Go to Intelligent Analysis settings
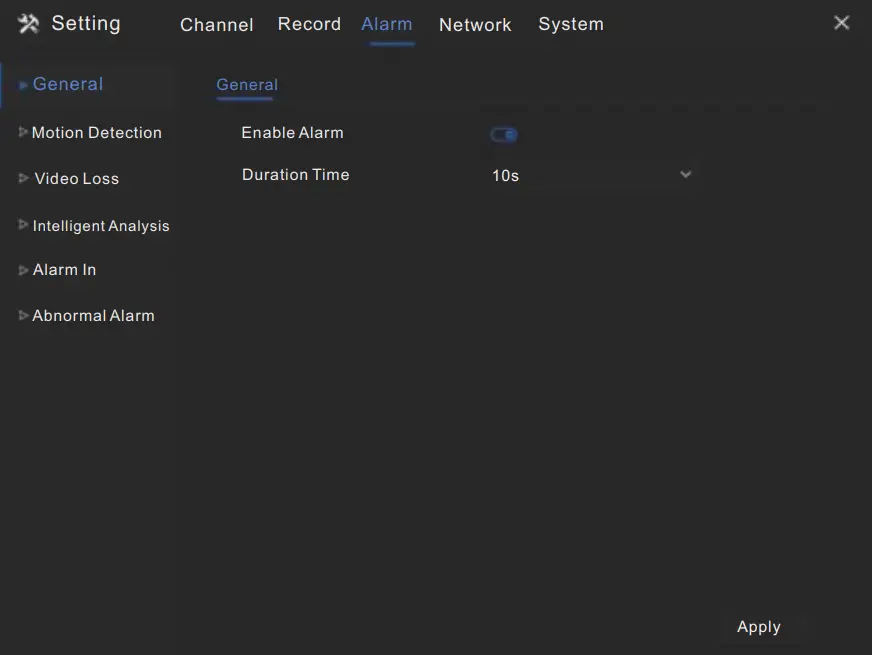Image resolution: width=872 pixels, height=655 pixels. click(x=101, y=226)
